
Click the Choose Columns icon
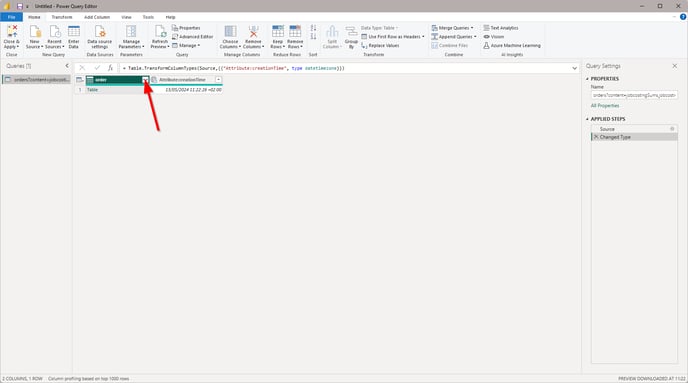(230, 32)
